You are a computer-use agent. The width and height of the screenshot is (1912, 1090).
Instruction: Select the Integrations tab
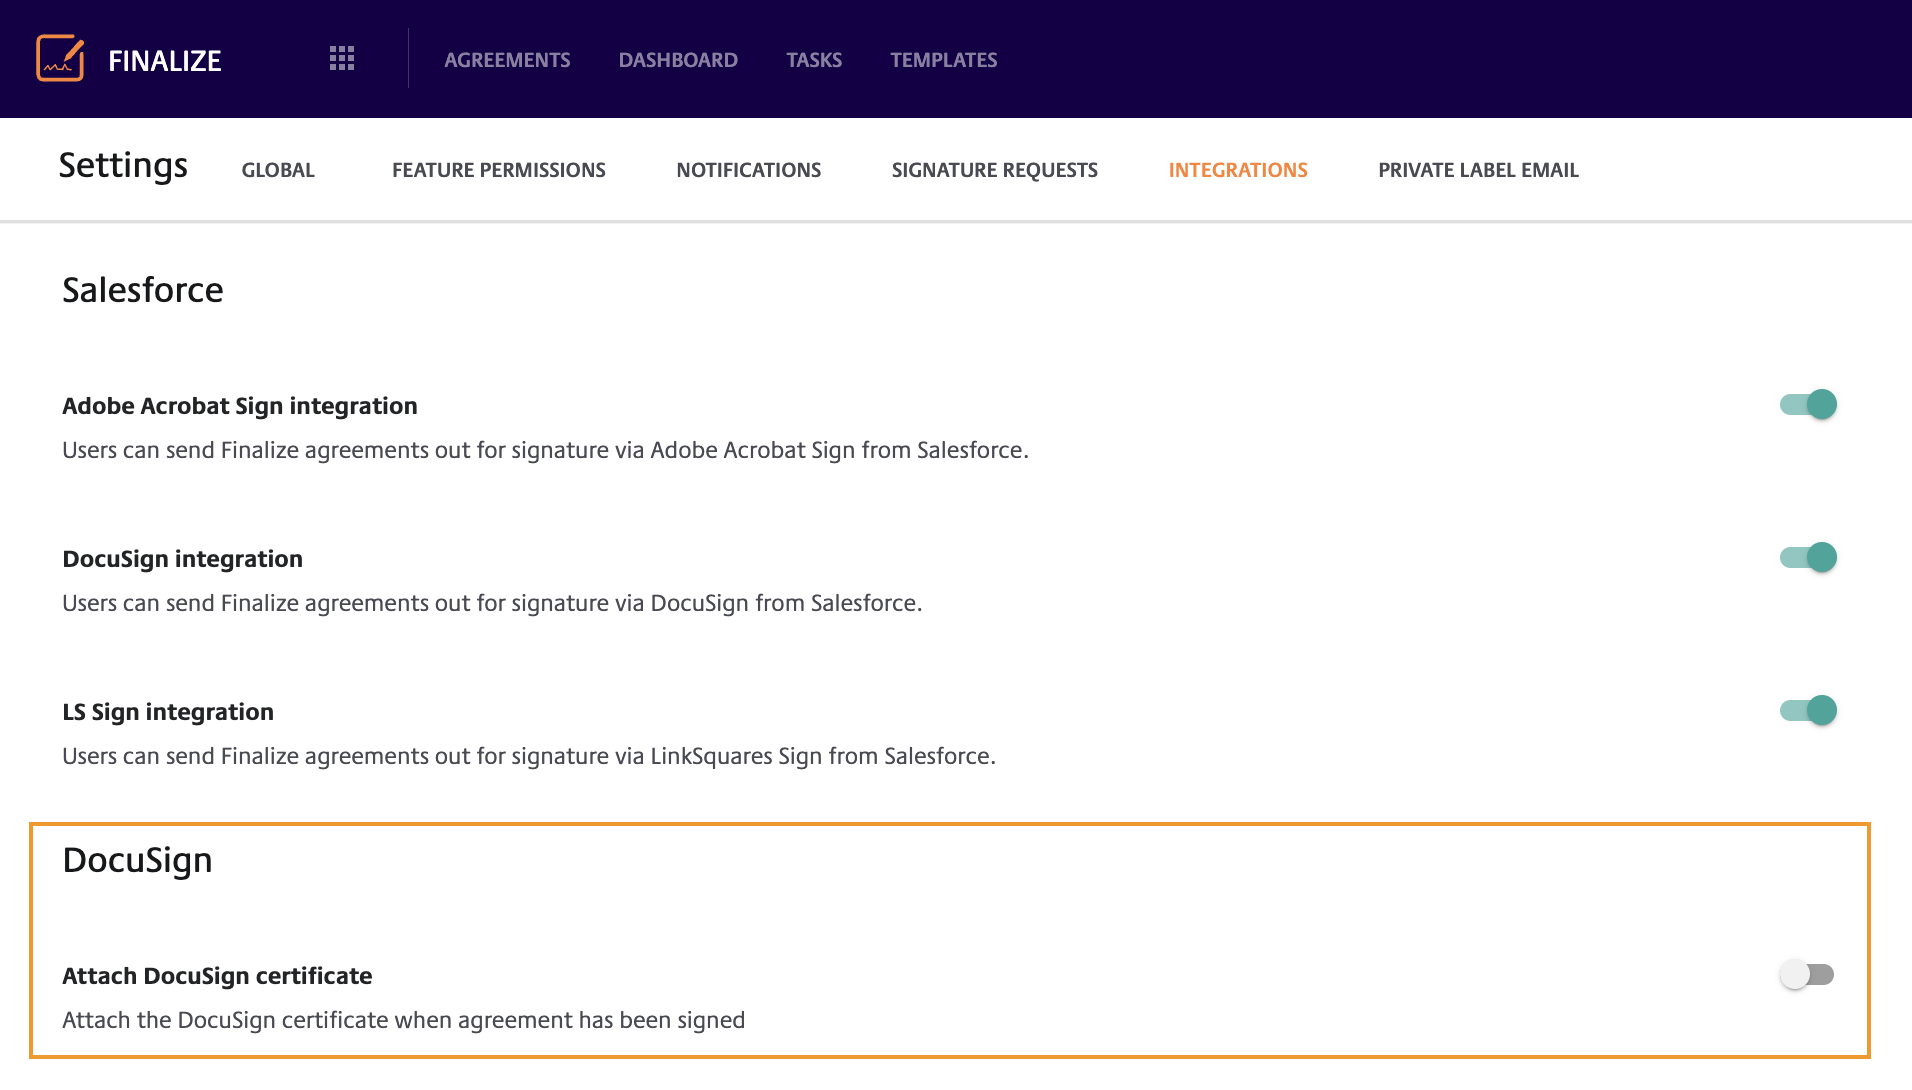[x=1237, y=170]
